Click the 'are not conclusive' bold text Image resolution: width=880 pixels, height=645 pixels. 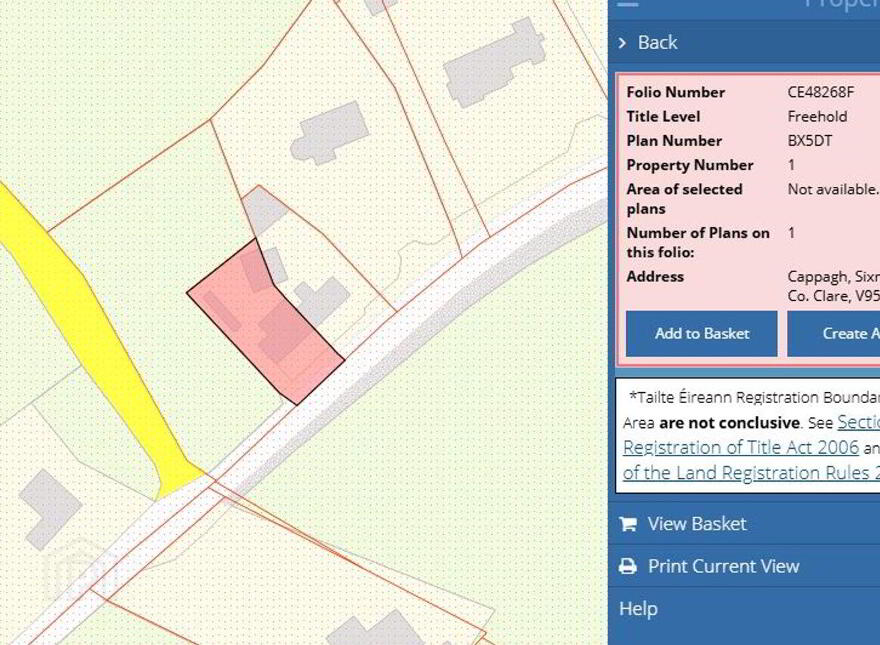pos(729,422)
